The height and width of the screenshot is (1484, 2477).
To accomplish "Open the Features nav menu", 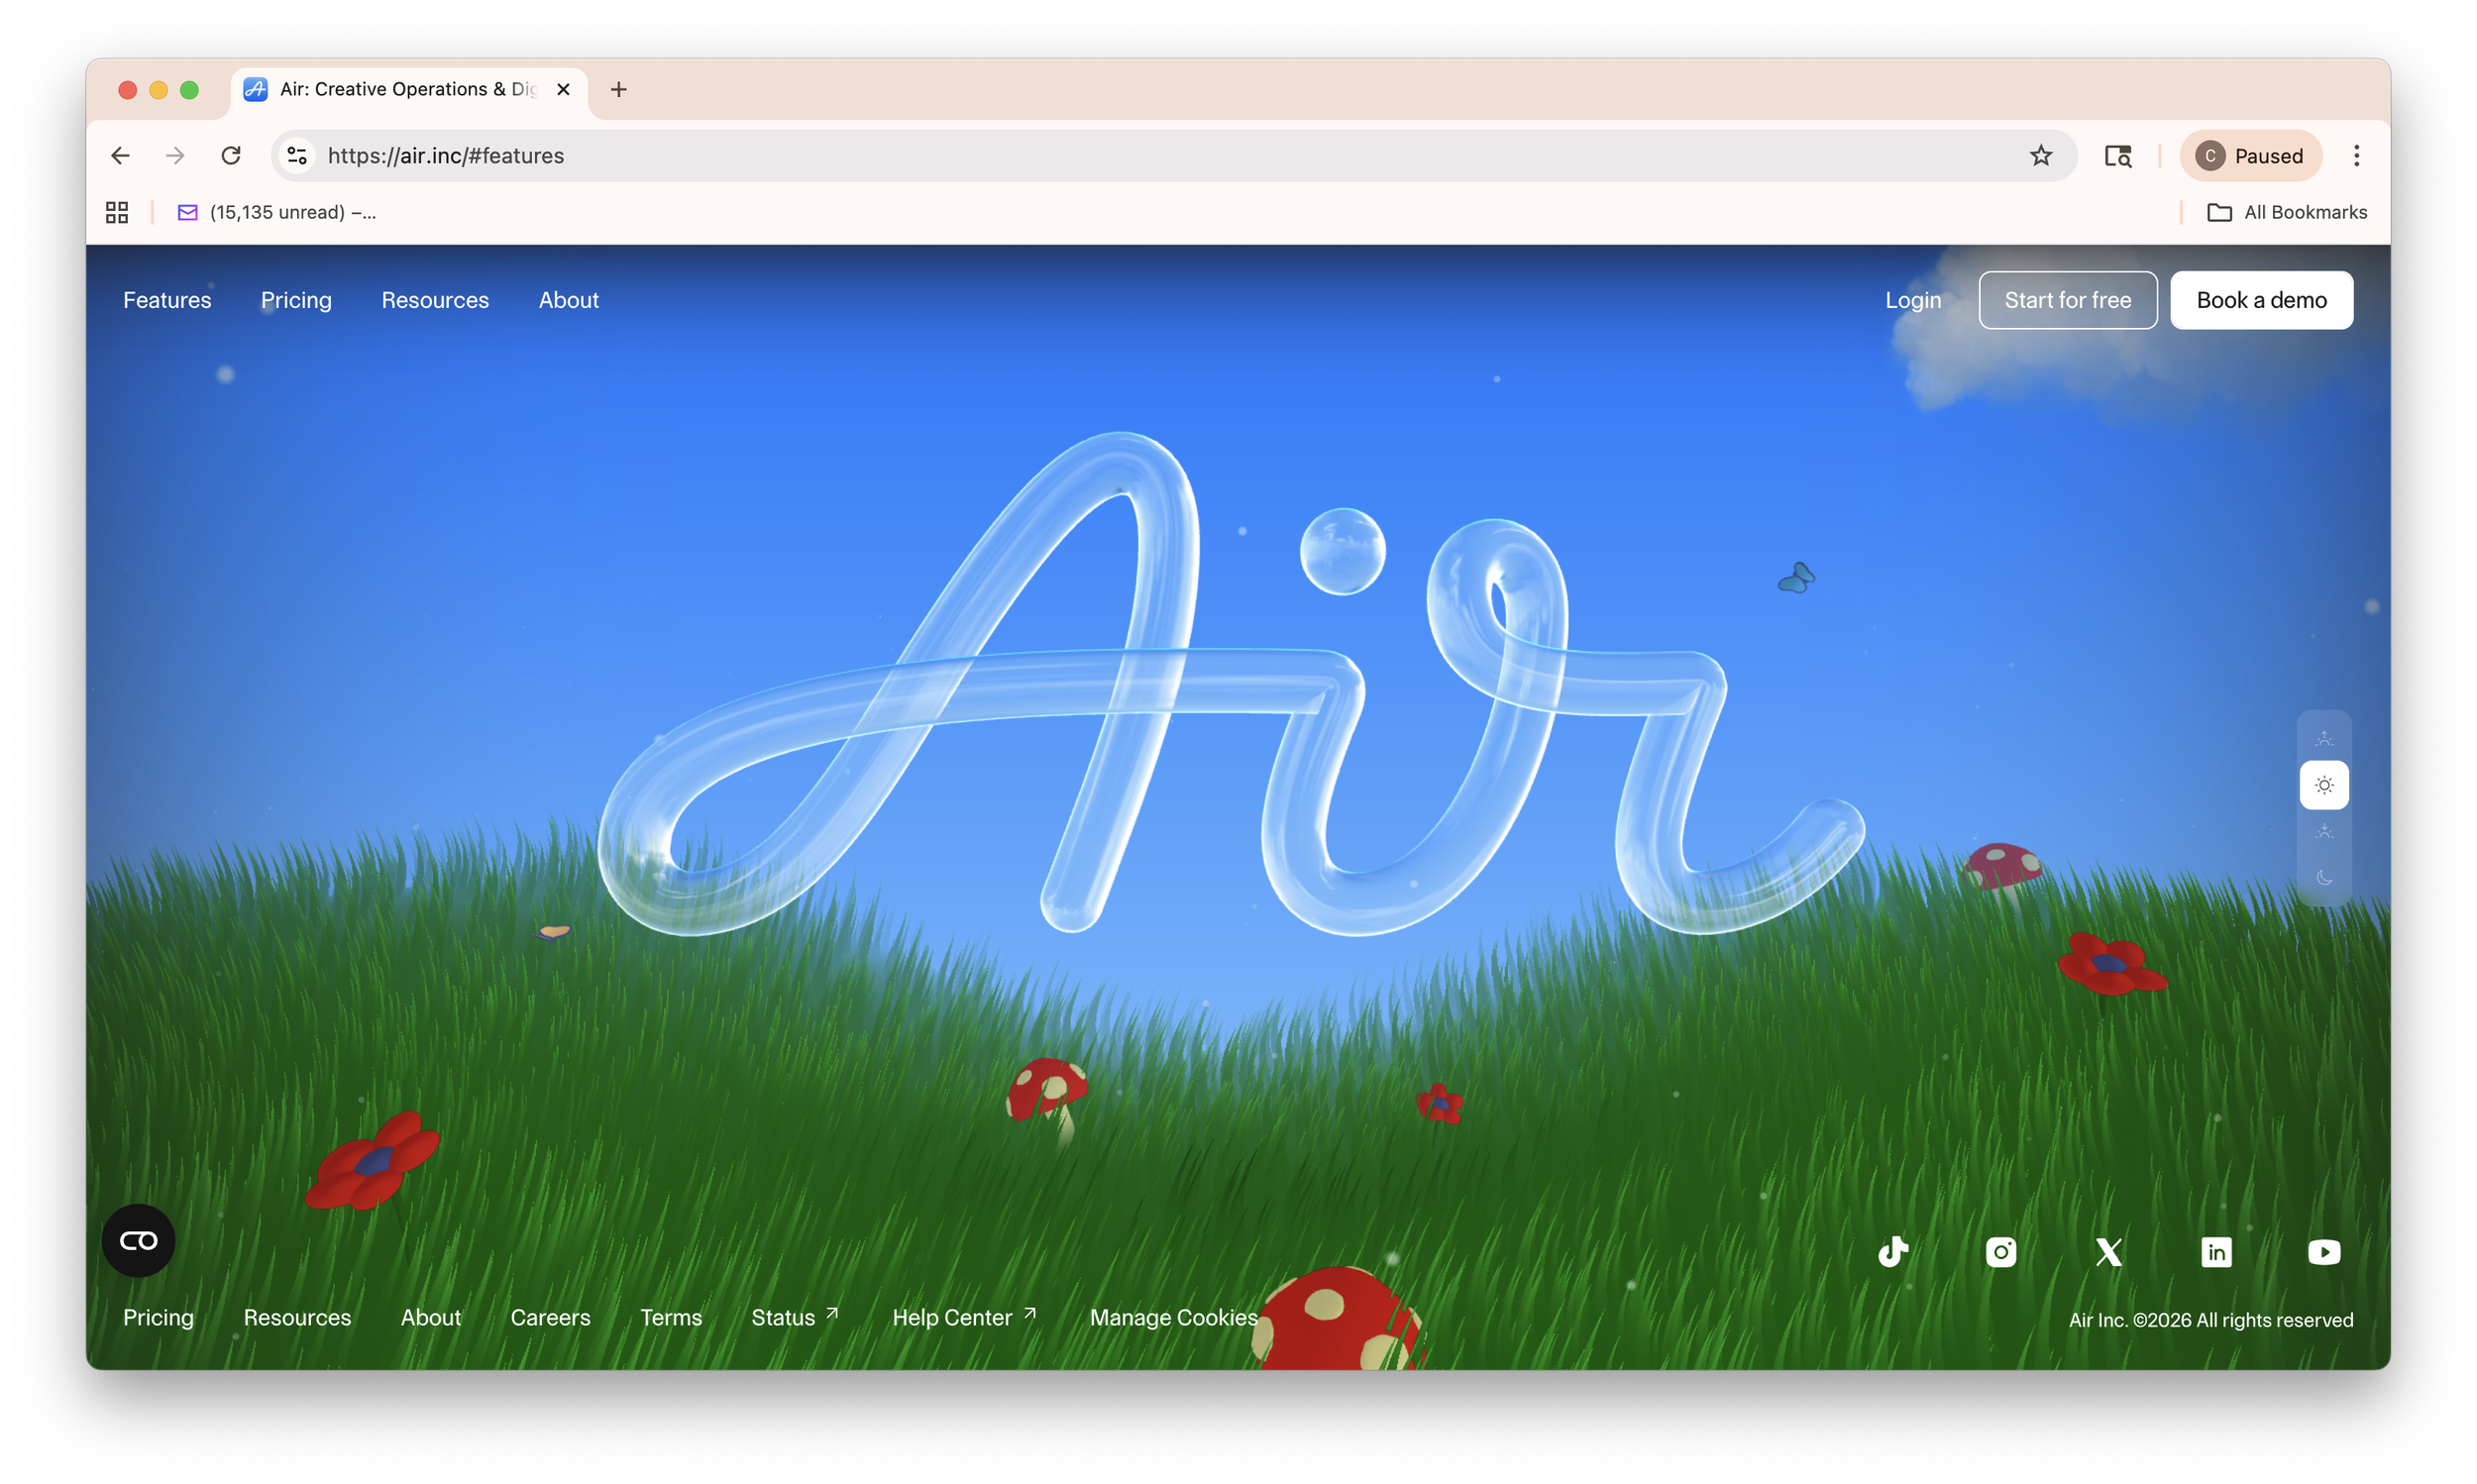I will tap(167, 300).
